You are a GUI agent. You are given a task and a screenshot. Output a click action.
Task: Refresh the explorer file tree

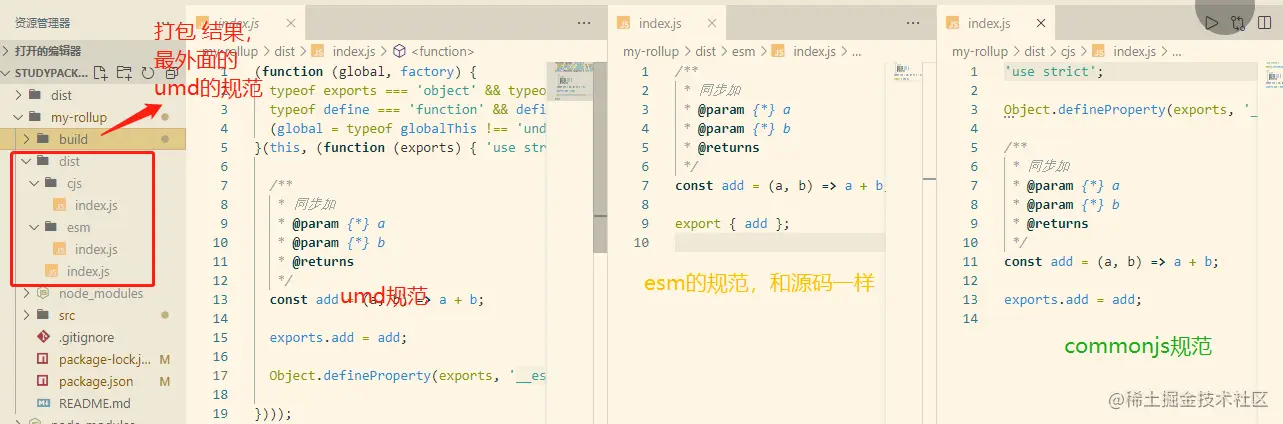pos(148,73)
